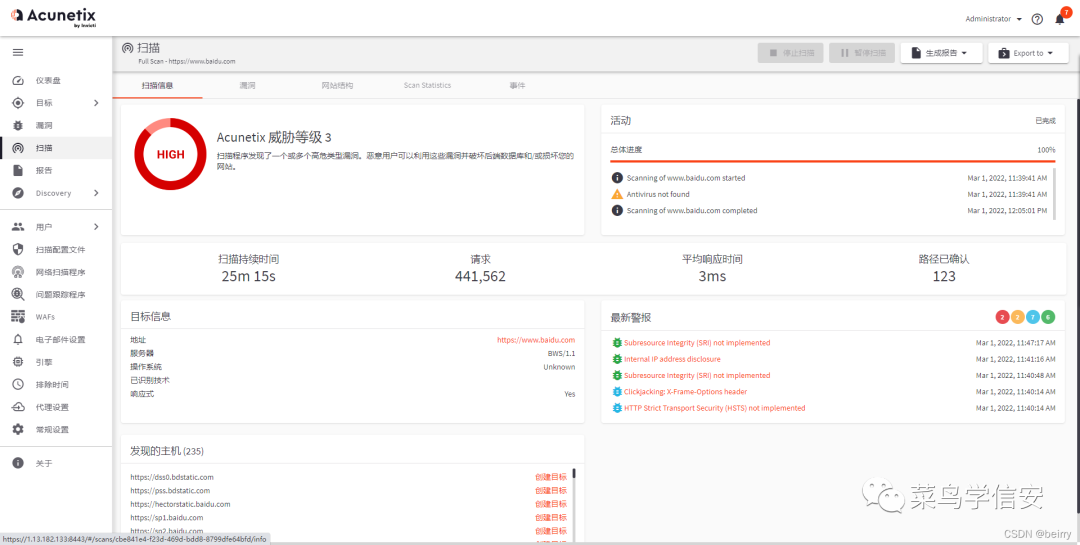Open Excluded Hours (排除时间) clock icon
The width and height of the screenshot is (1080, 545).
tap(19, 384)
